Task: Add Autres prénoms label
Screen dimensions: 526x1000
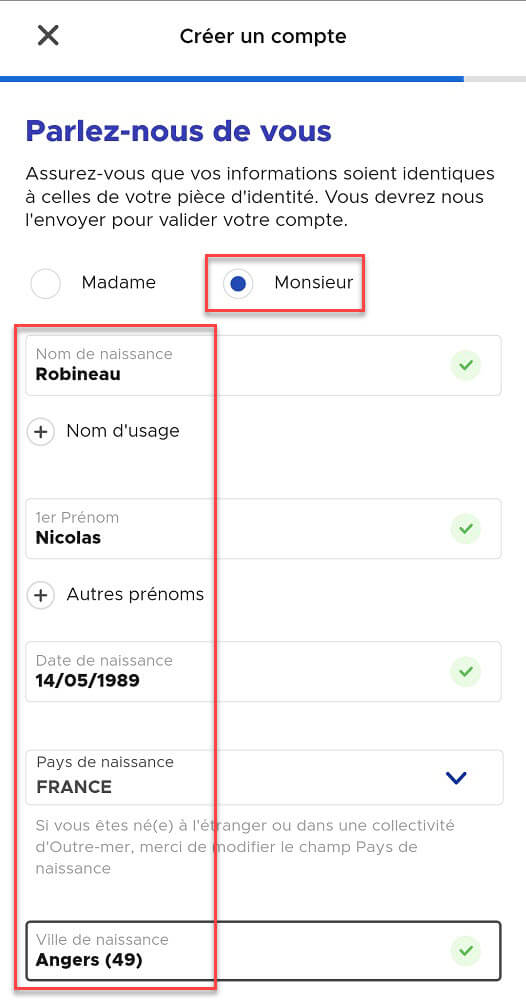Action: click(135, 594)
